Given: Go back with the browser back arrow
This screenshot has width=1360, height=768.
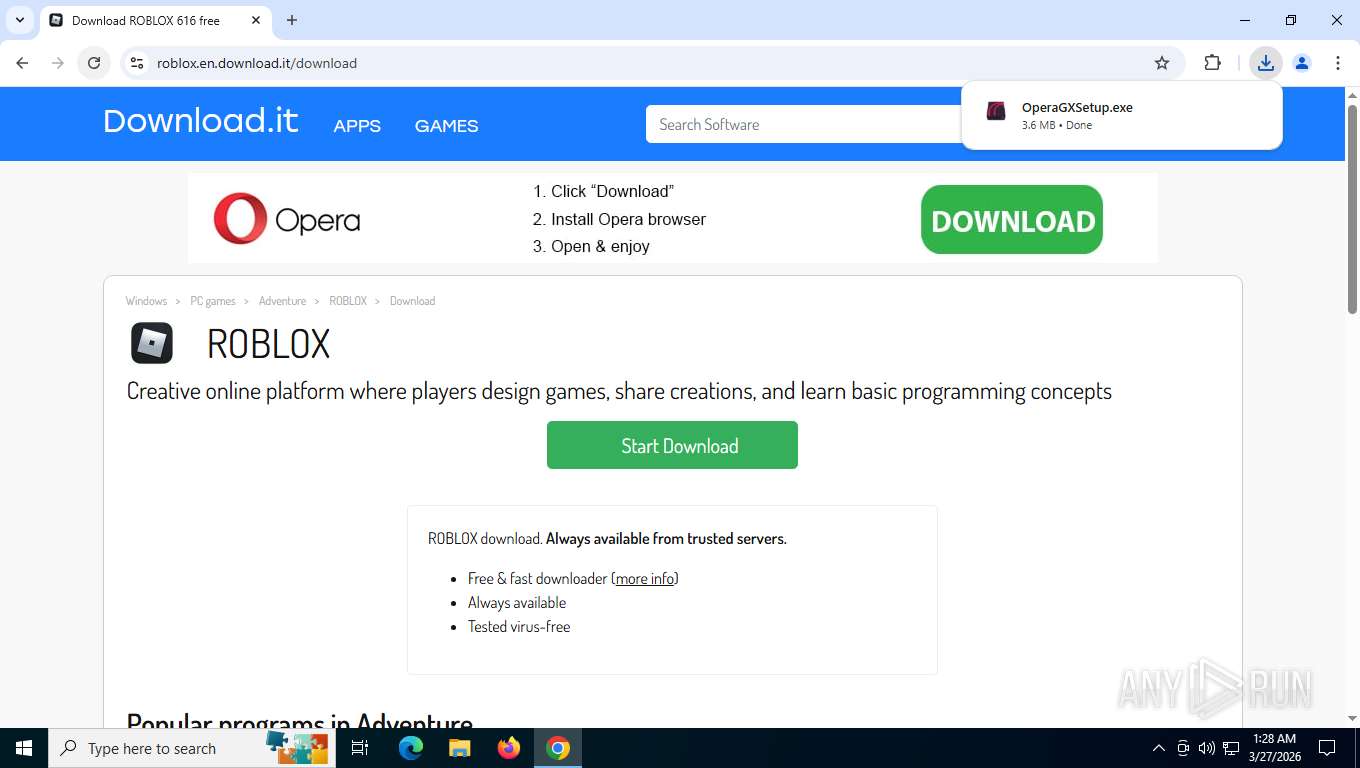Looking at the screenshot, I should tap(22, 63).
